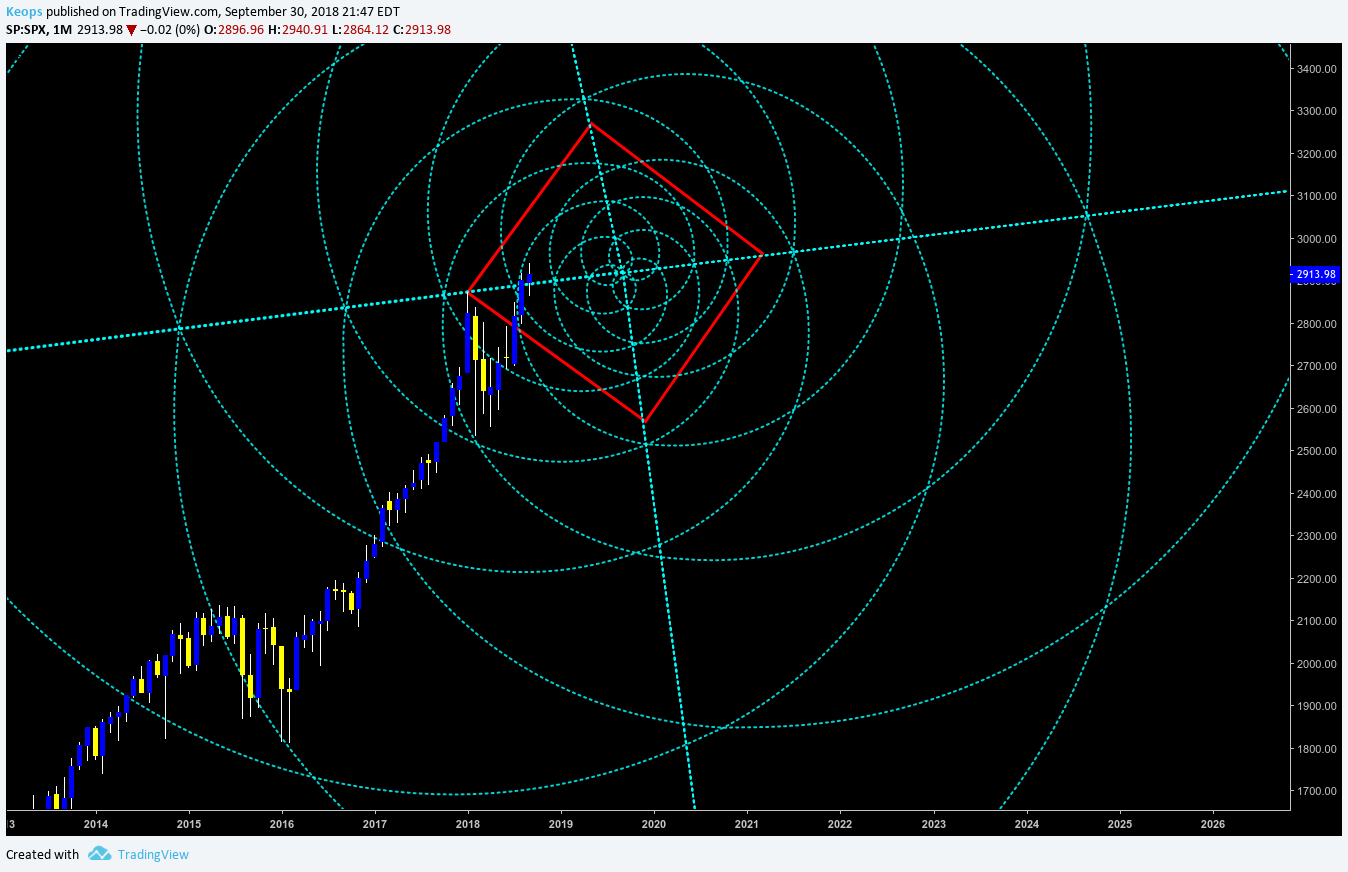Viewport: 1348px width, 872px height.
Task: Click the 3100.00 price axis label
Action: point(1317,196)
